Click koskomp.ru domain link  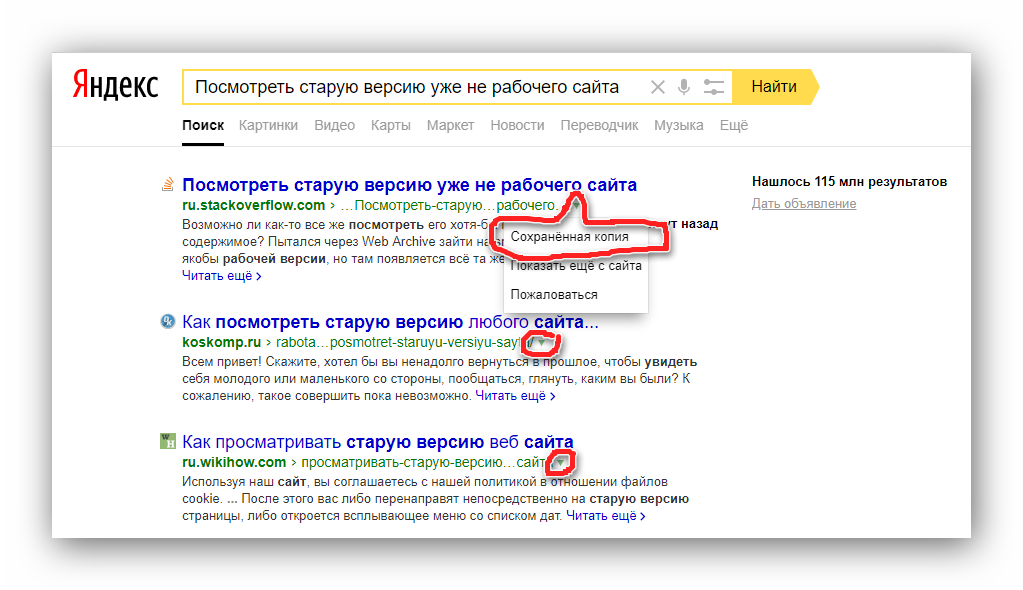click(x=221, y=342)
